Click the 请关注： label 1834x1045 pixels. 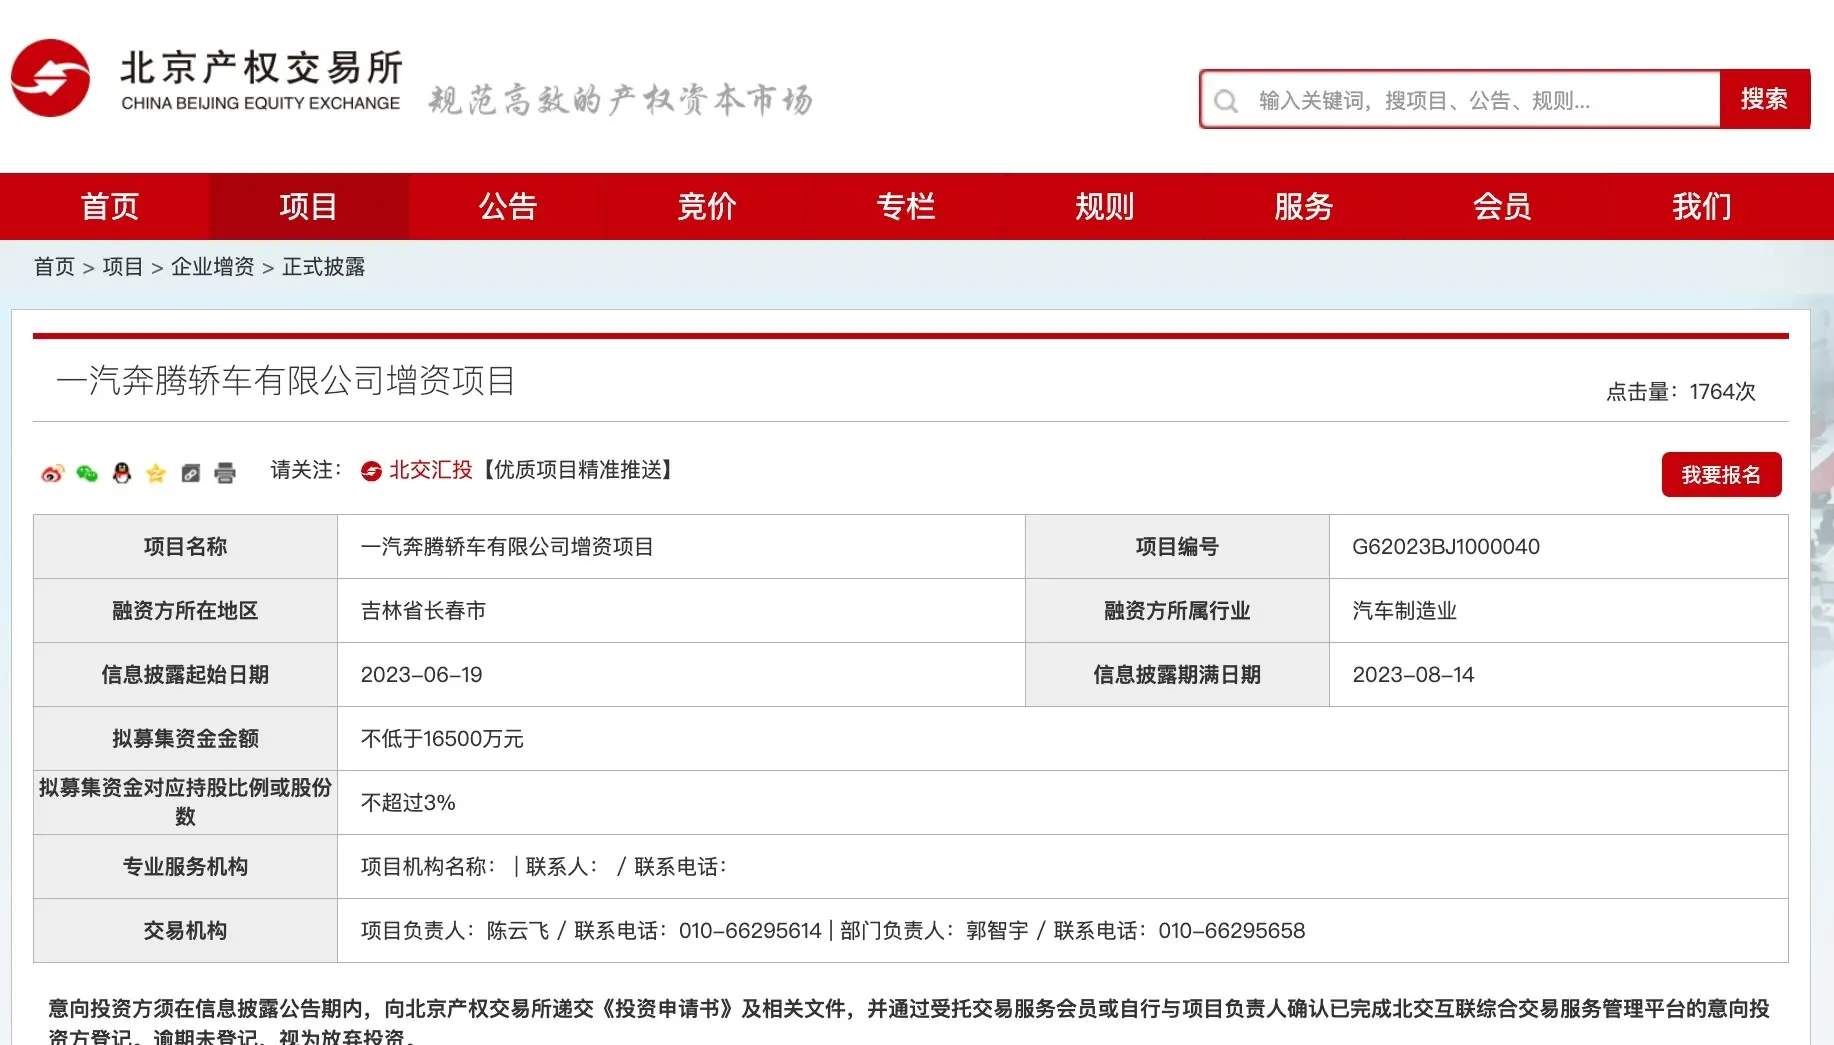pyautogui.click(x=306, y=470)
